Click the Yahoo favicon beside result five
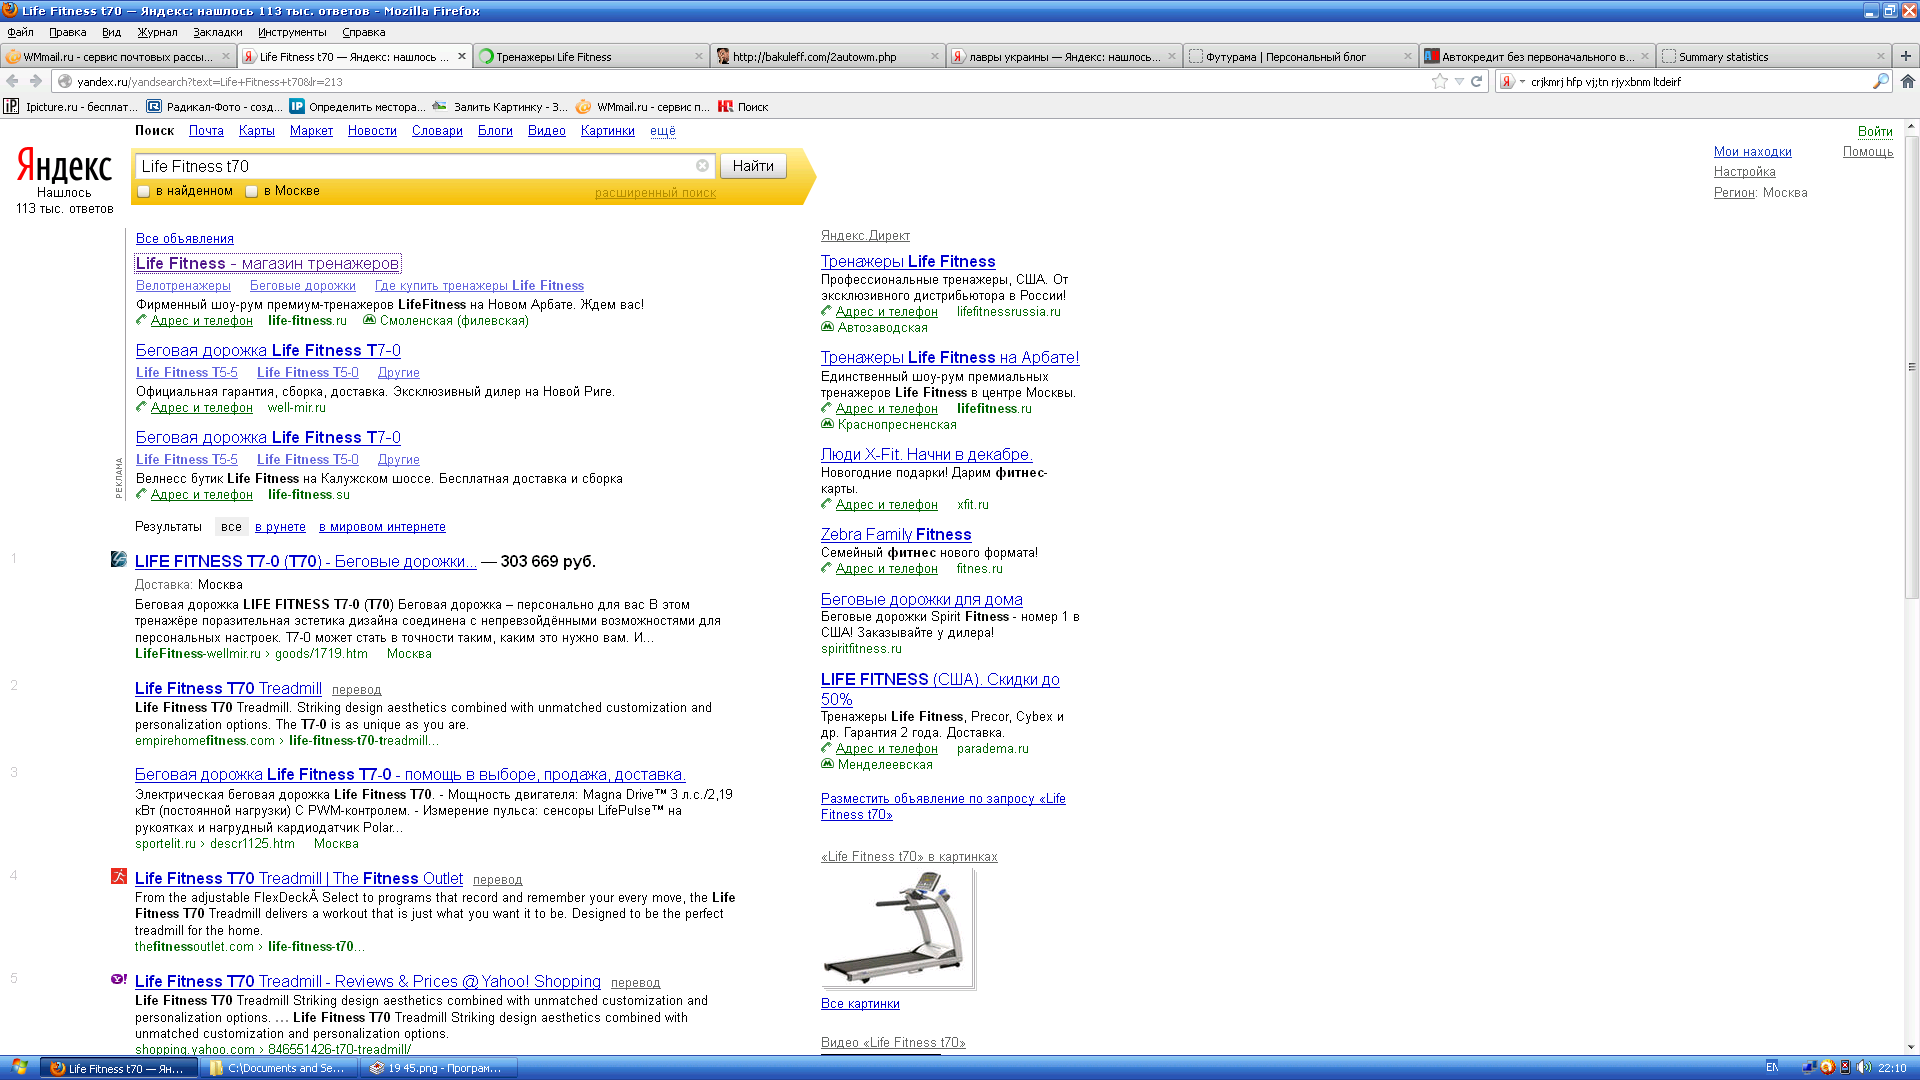 119,980
